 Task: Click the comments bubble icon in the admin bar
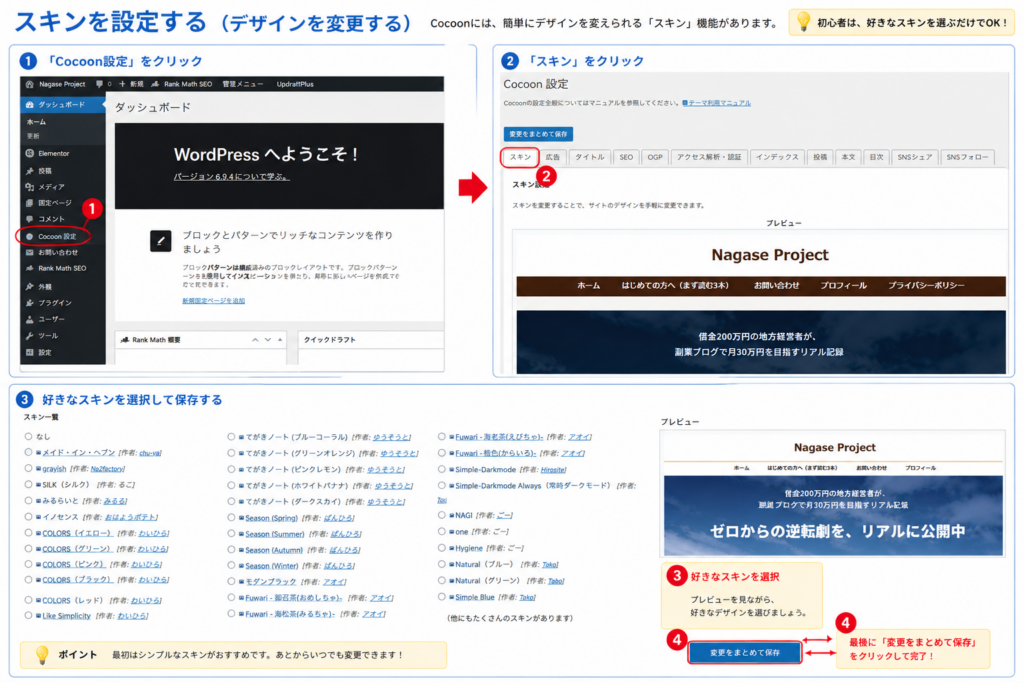tap(99, 84)
